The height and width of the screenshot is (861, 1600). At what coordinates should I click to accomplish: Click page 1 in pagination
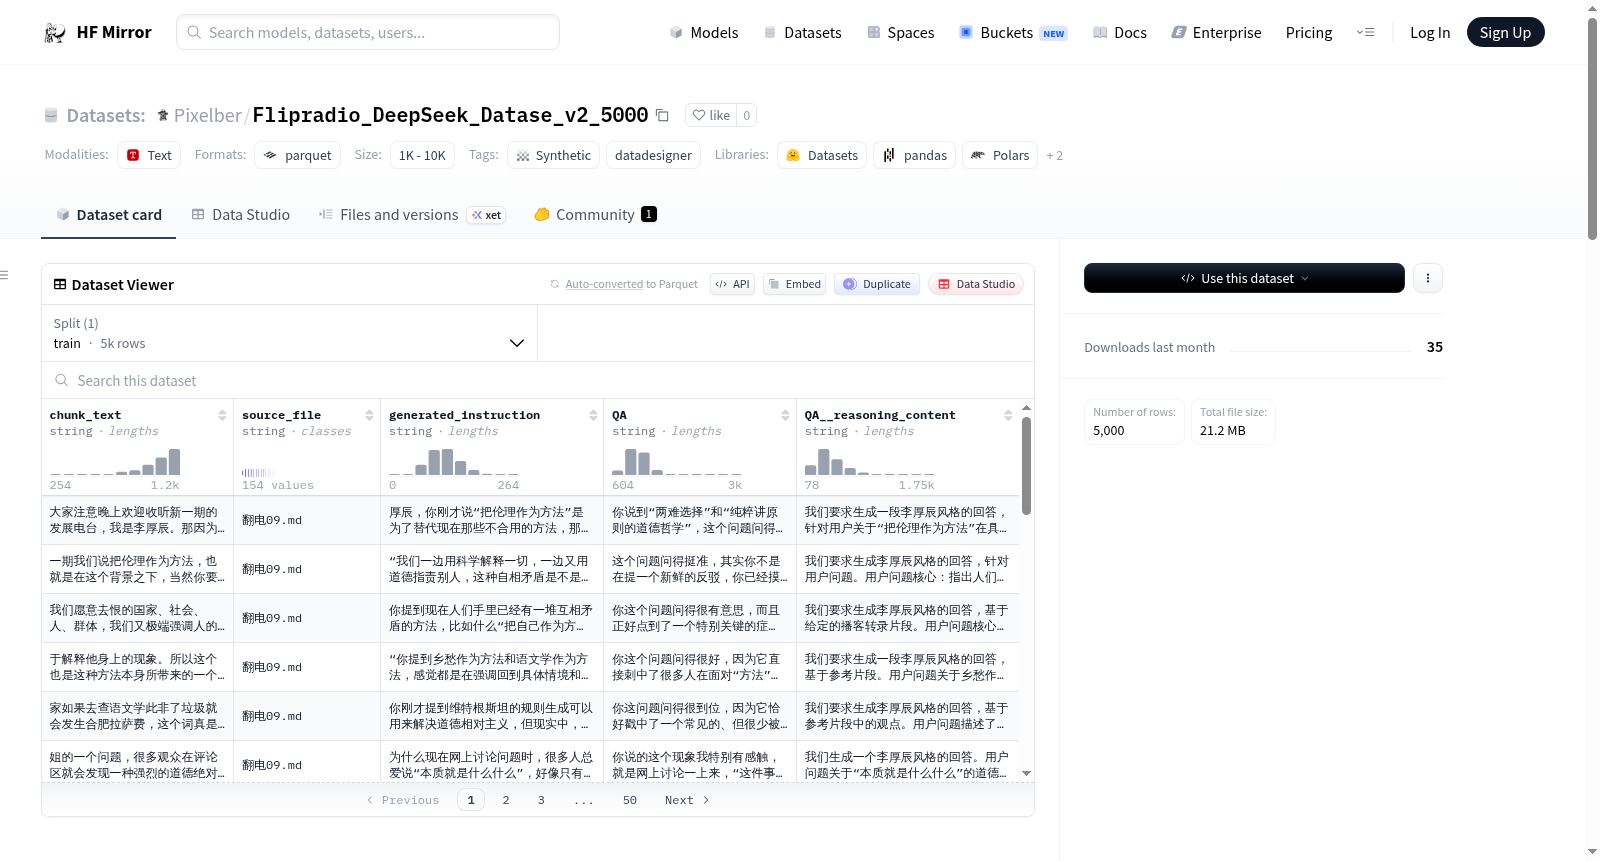(x=471, y=800)
